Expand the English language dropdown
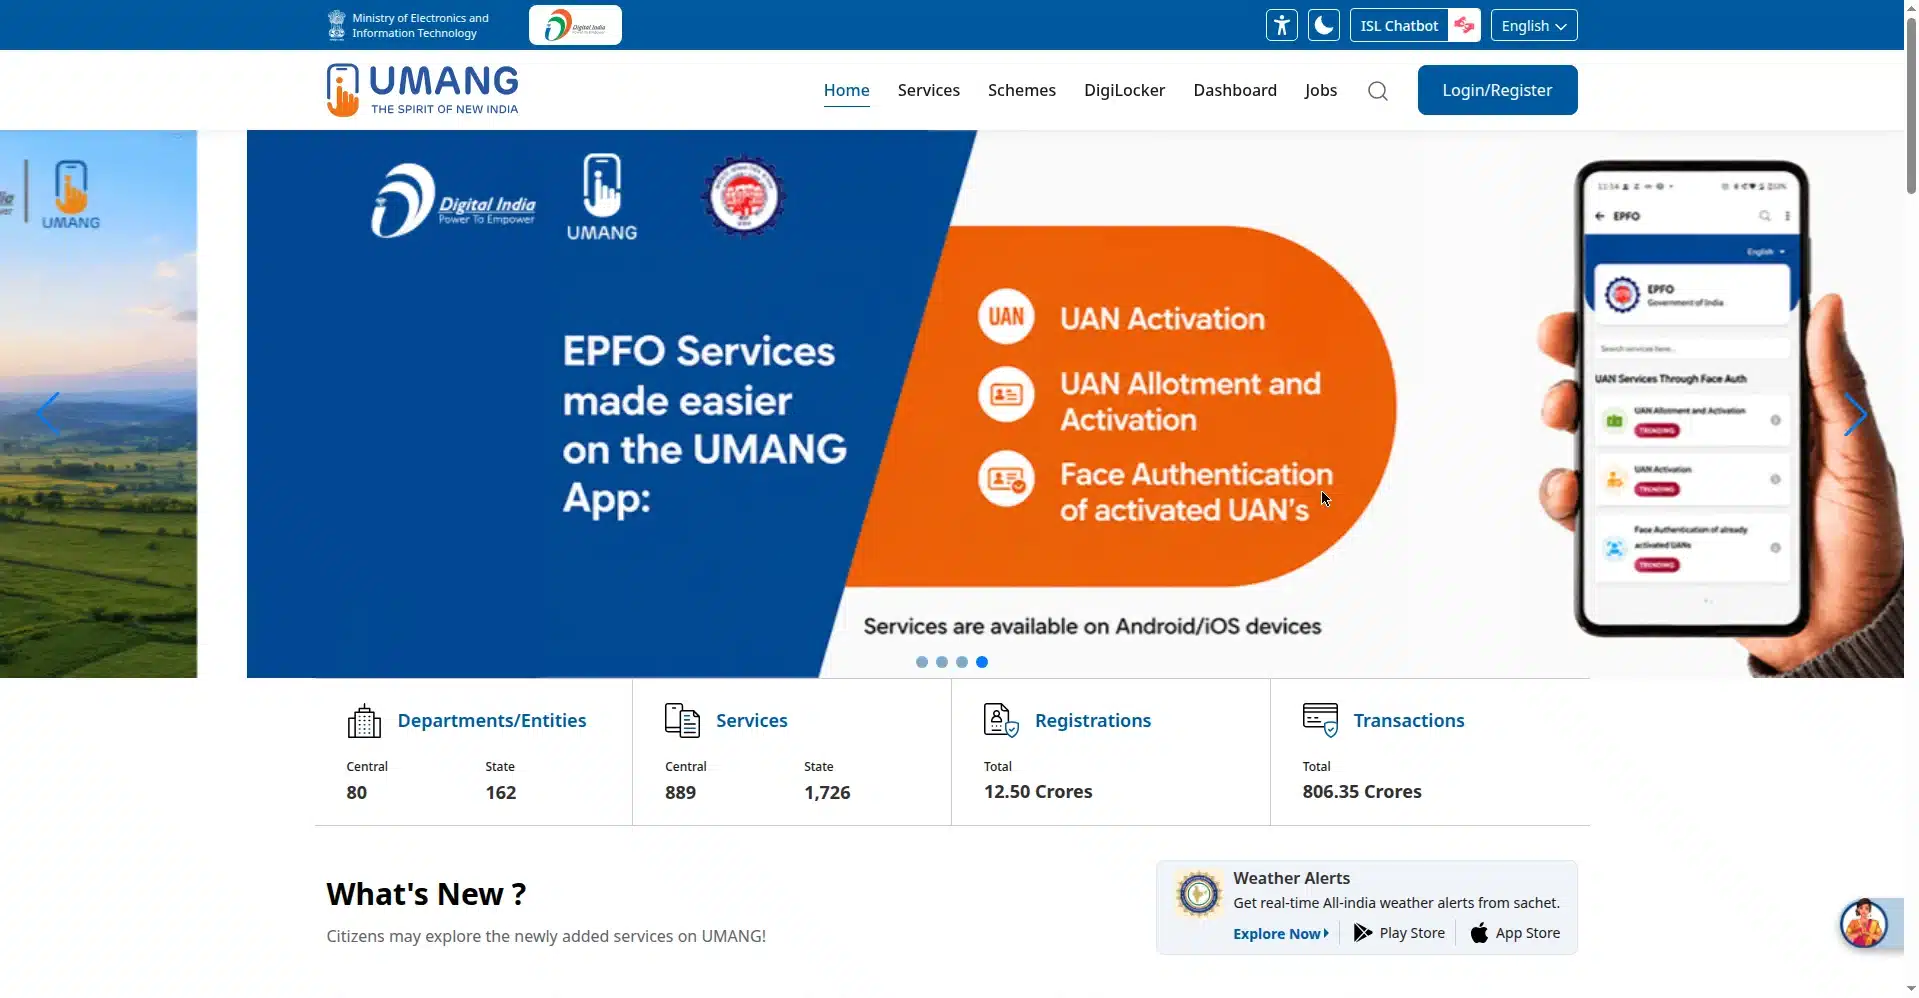The width and height of the screenshot is (1919, 998). click(x=1533, y=25)
